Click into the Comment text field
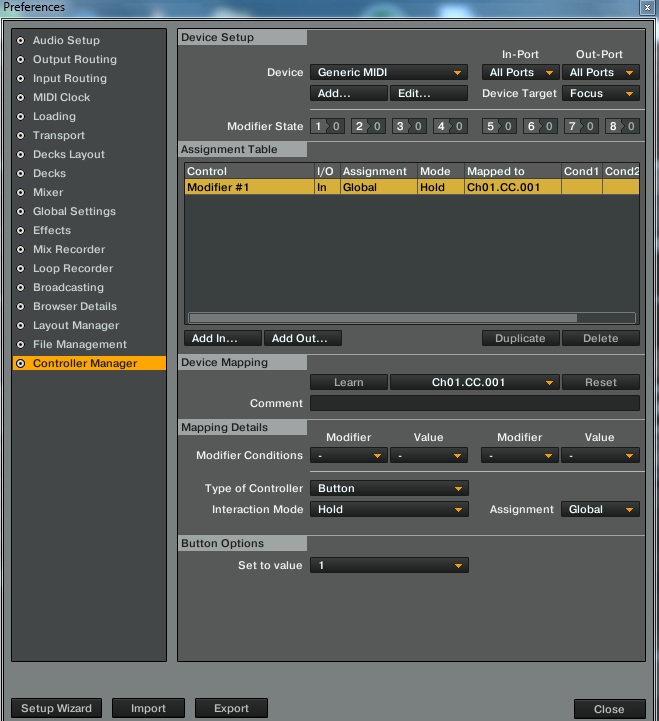Screen dimensions: 659x721 point(475,403)
